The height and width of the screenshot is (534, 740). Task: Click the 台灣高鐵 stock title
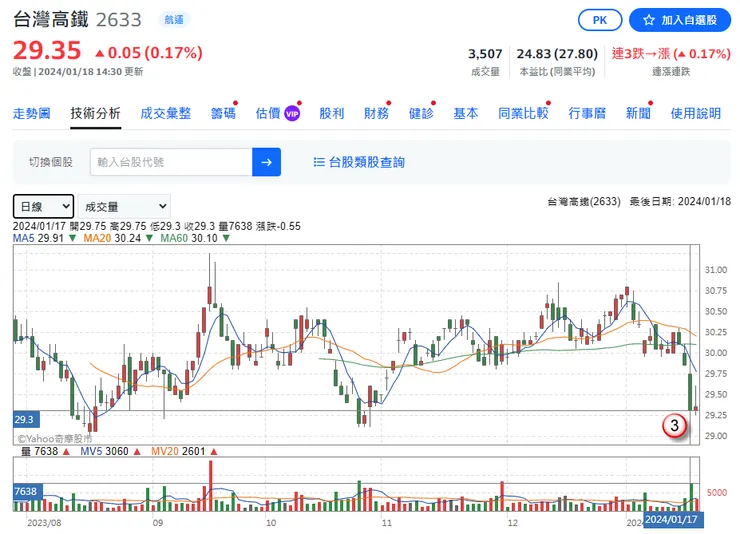point(50,19)
